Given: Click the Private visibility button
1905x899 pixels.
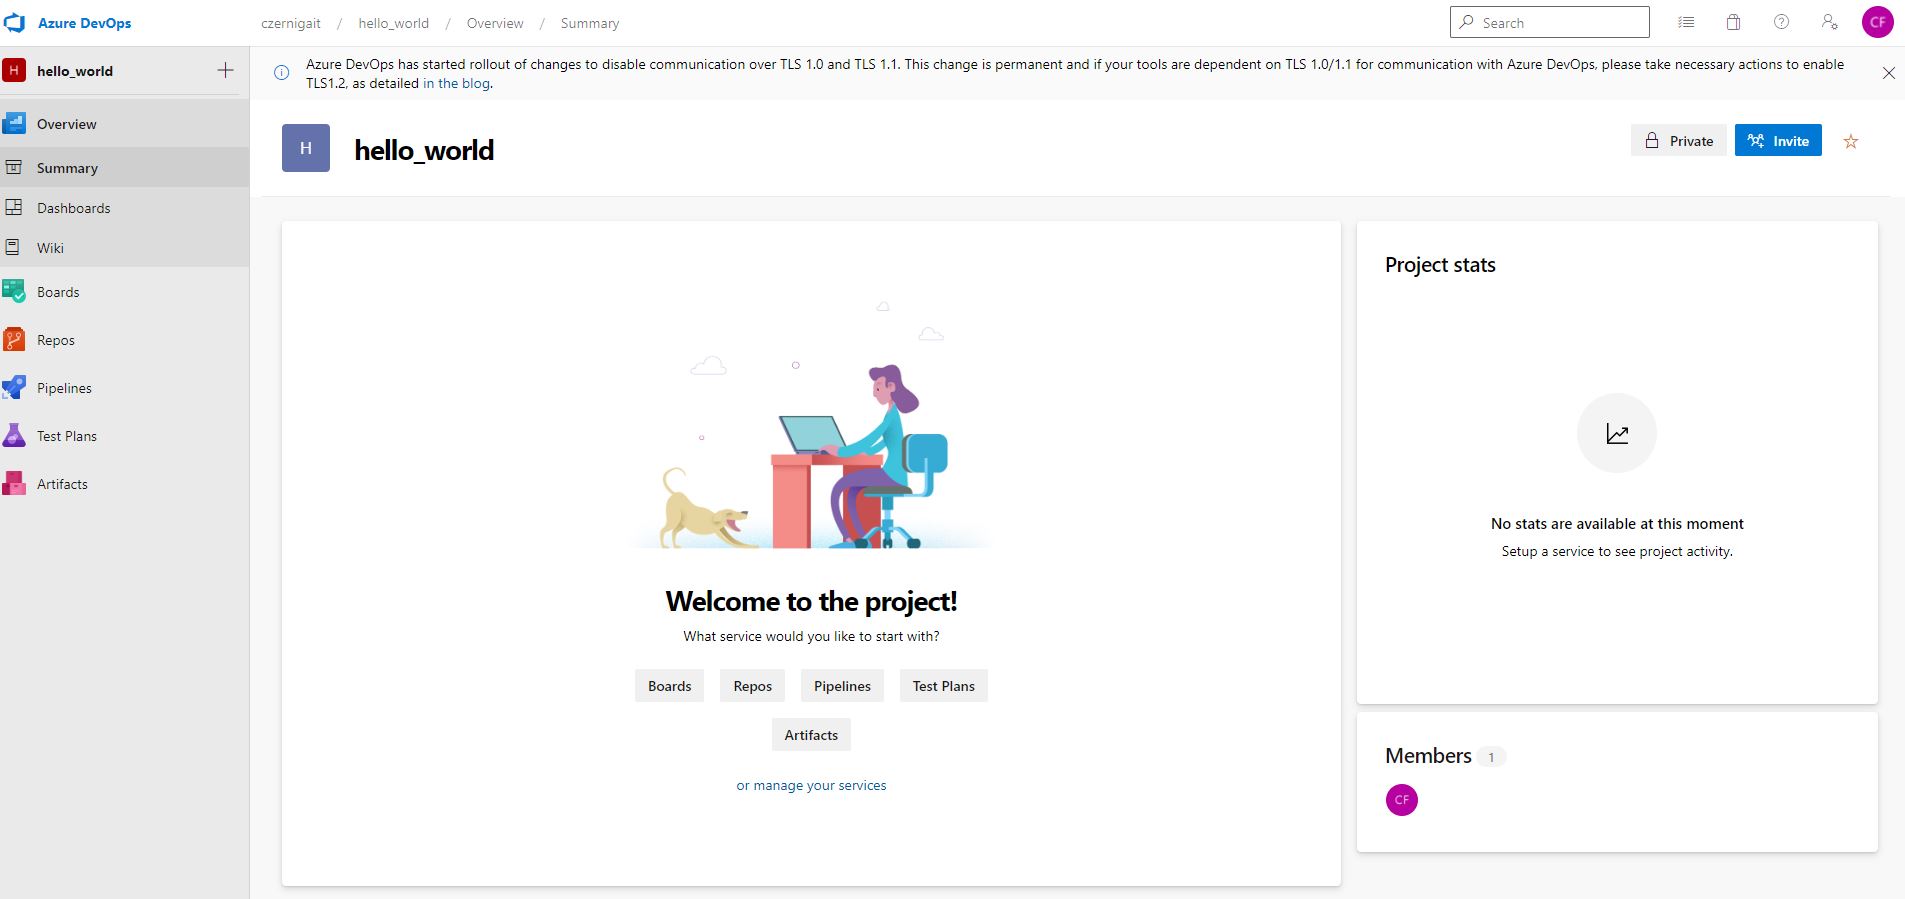Looking at the screenshot, I should point(1679,141).
